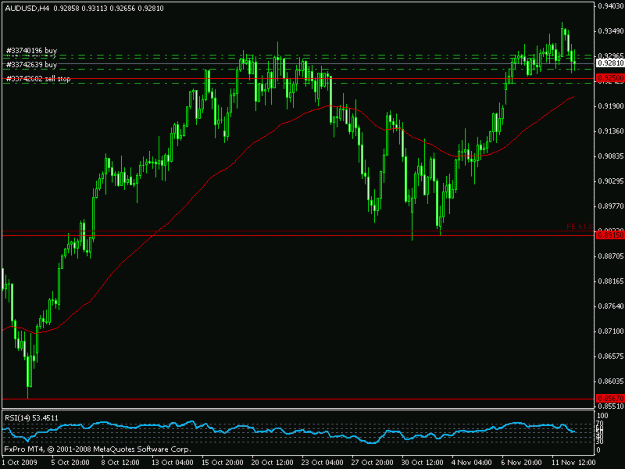Click the 0.89770 price axis value

611,206
